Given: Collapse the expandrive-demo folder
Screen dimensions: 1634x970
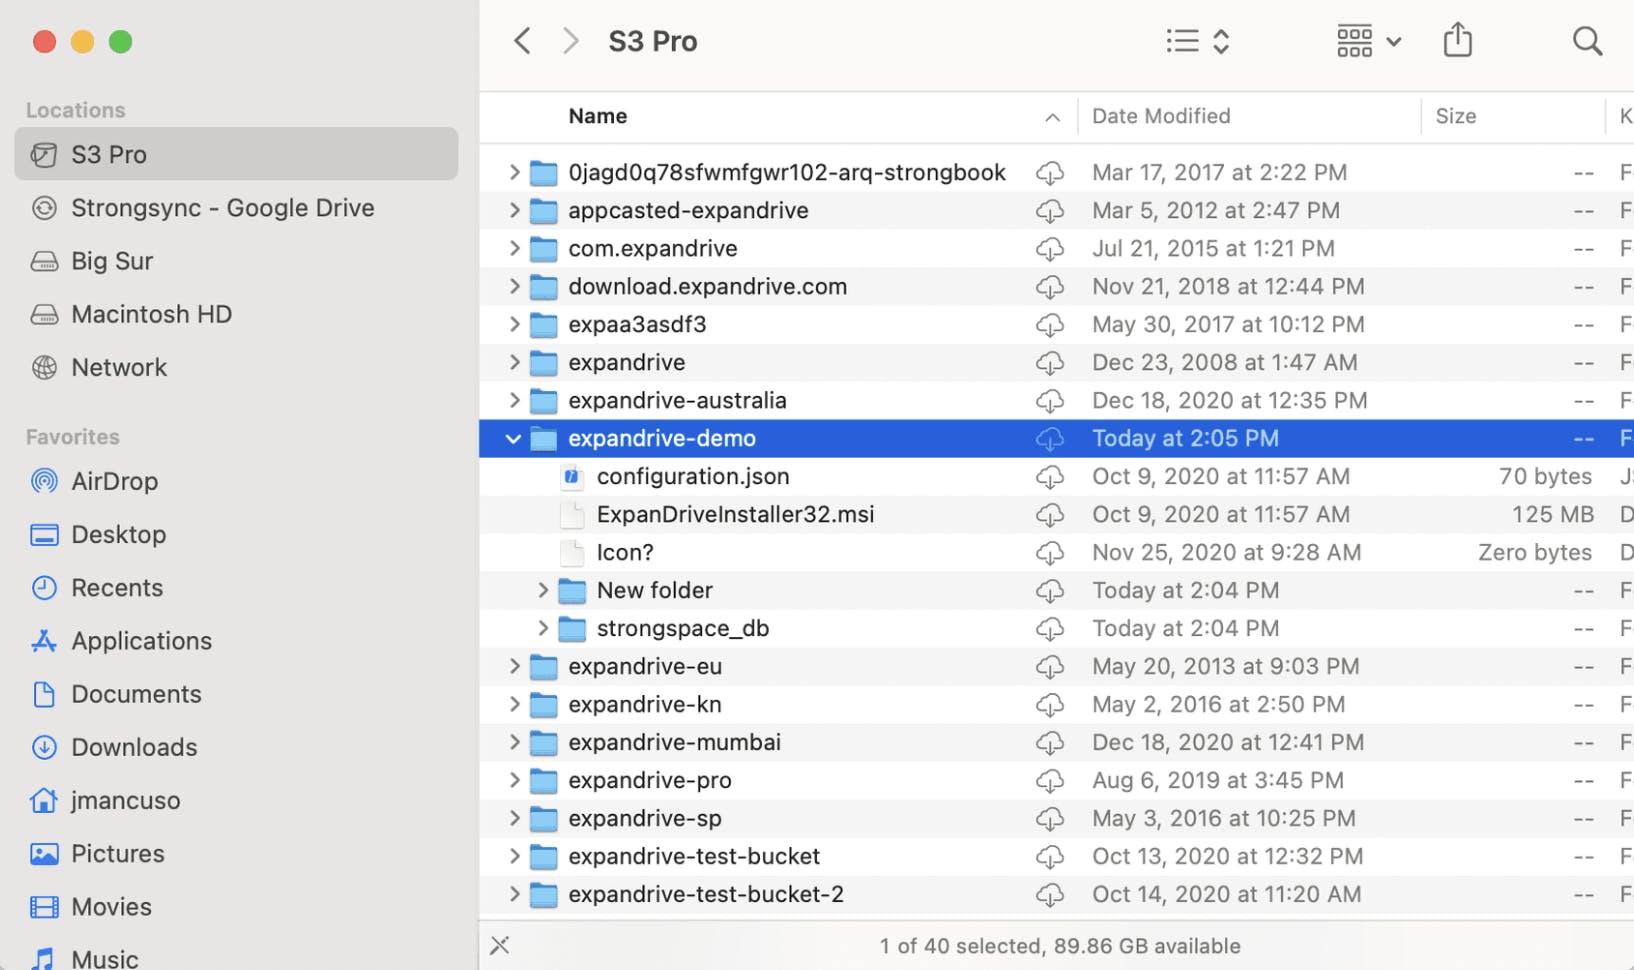Looking at the screenshot, I should pyautogui.click(x=514, y=438).
